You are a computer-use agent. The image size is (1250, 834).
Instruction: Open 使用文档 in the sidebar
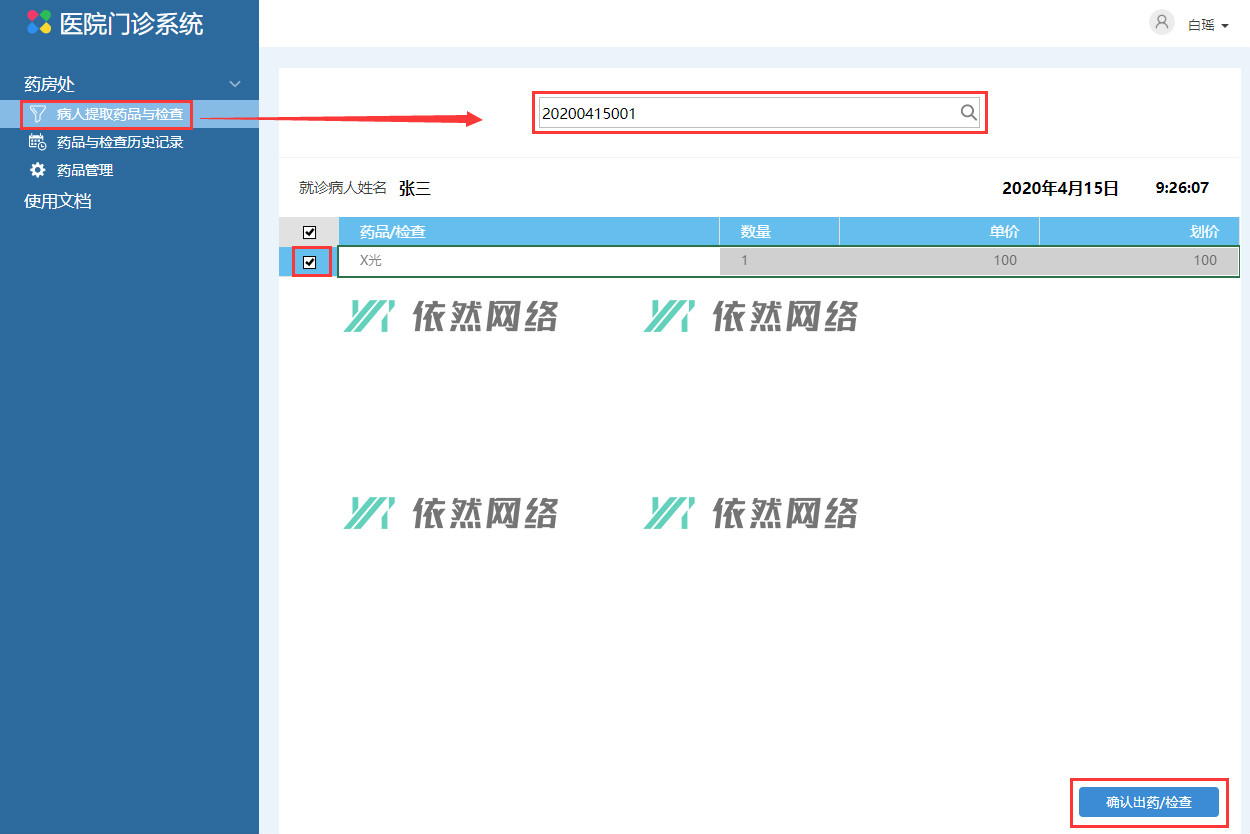[x=58, y=201]
